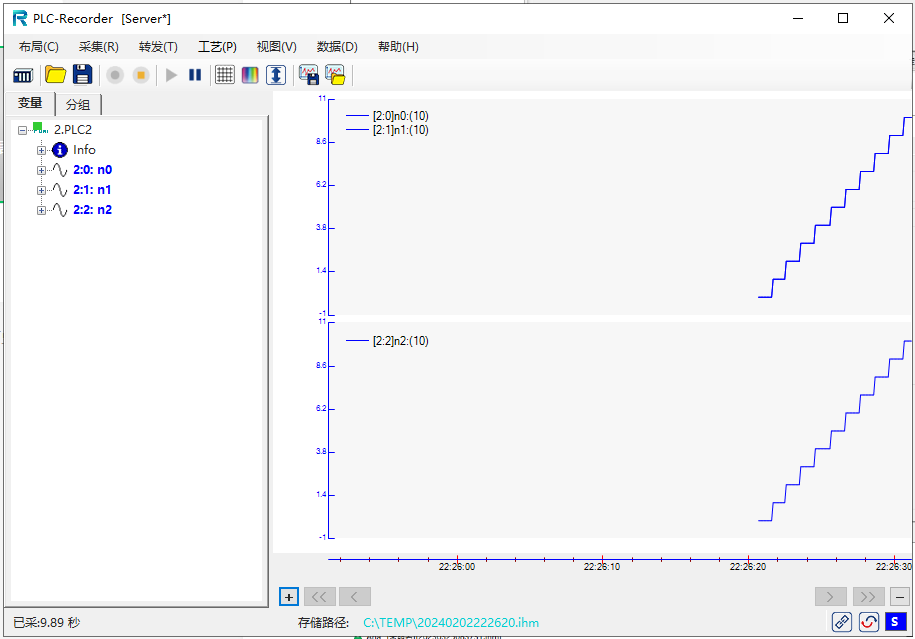Open the rainbow color scheme icon
The width and height of the screenshot is (915, 639).
click(250, 75)
